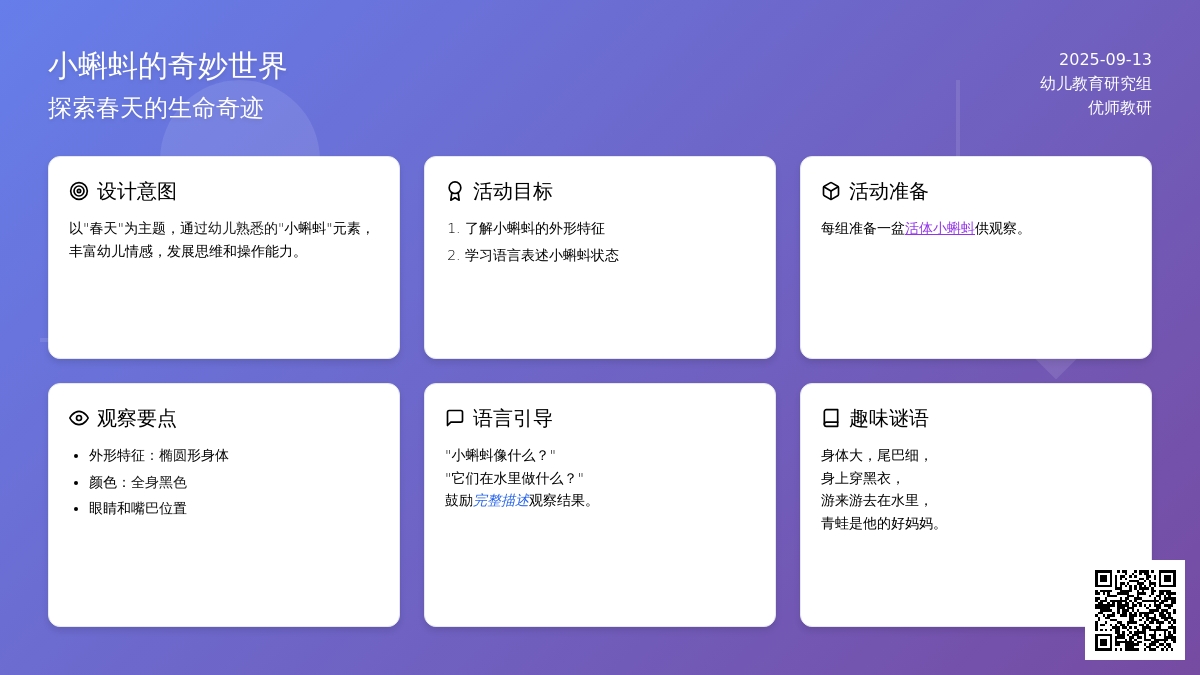
Task: Click bullet 眼睛和嘴巴位置
Action: tap(137, 508)
